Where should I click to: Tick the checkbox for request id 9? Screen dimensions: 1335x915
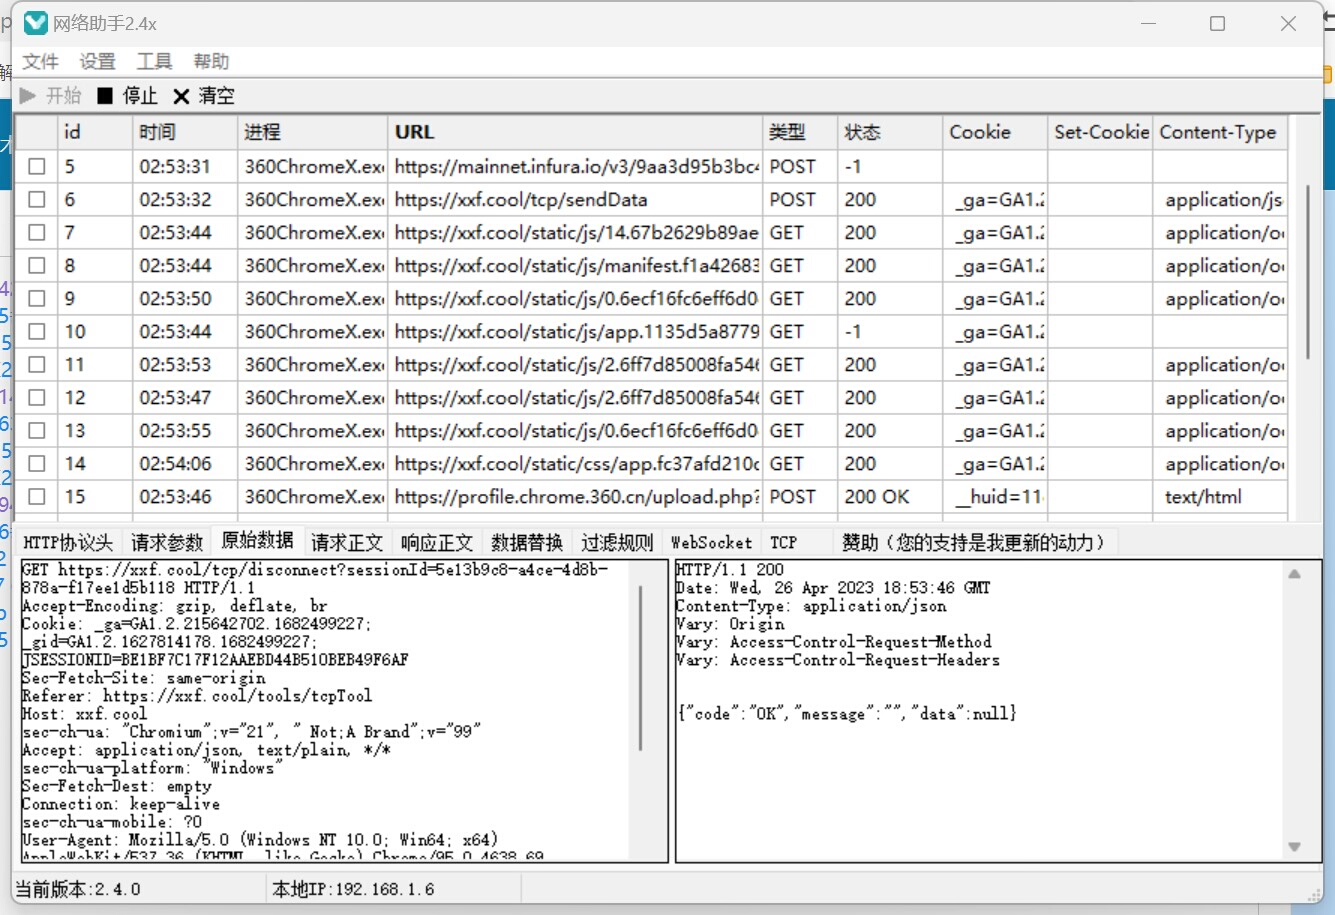(37, 299)
